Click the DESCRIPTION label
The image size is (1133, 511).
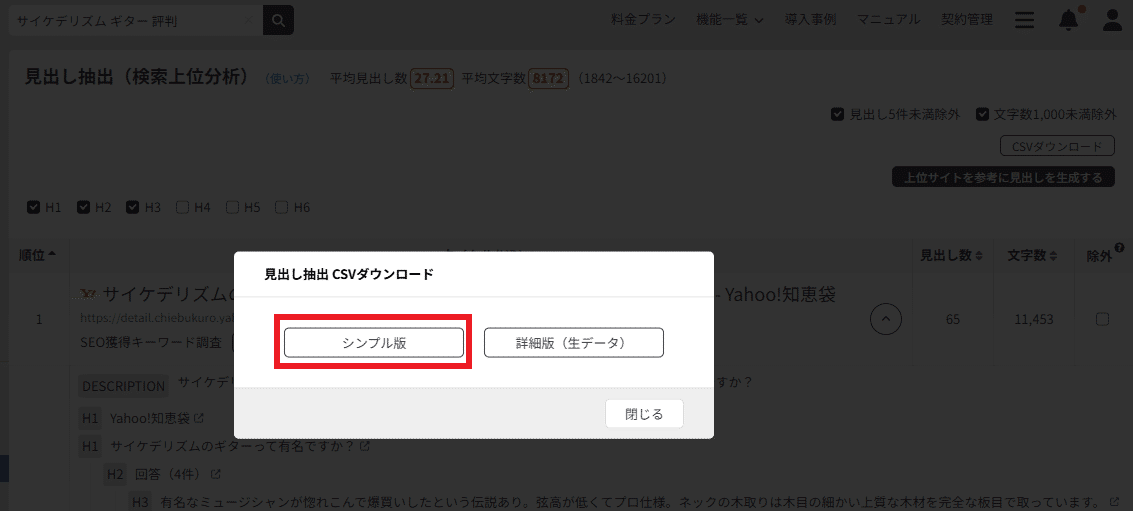[x=124, y=386]
